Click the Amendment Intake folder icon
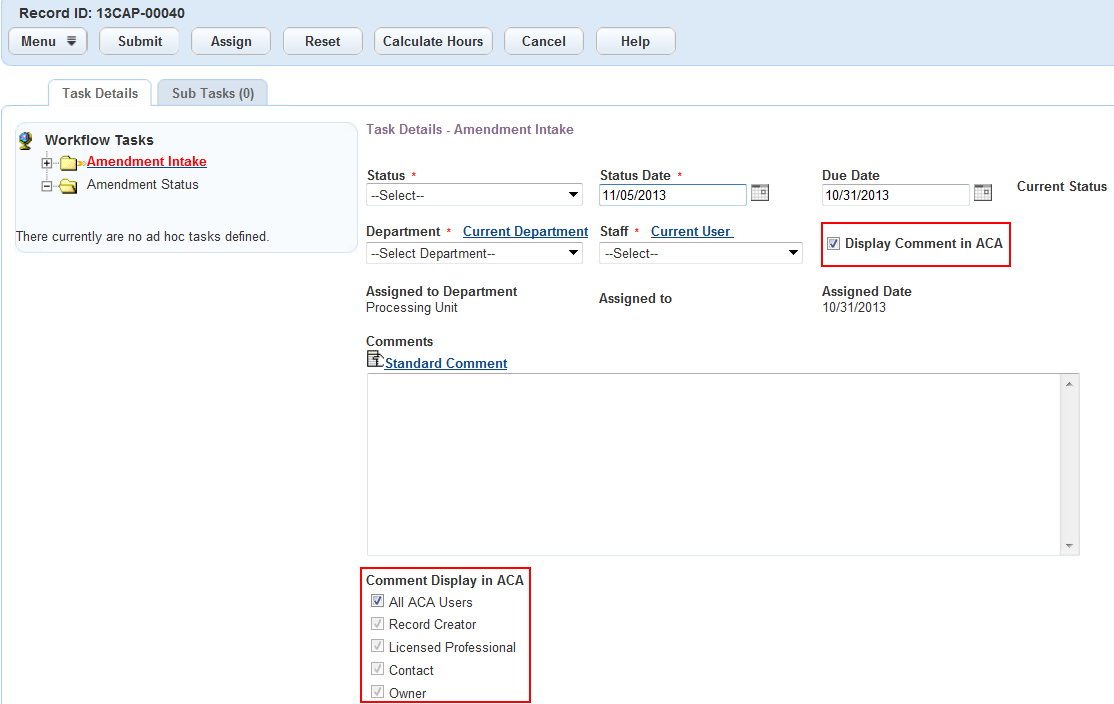Viewport: 1114px width, 704px height. click(x=70, y=163)
